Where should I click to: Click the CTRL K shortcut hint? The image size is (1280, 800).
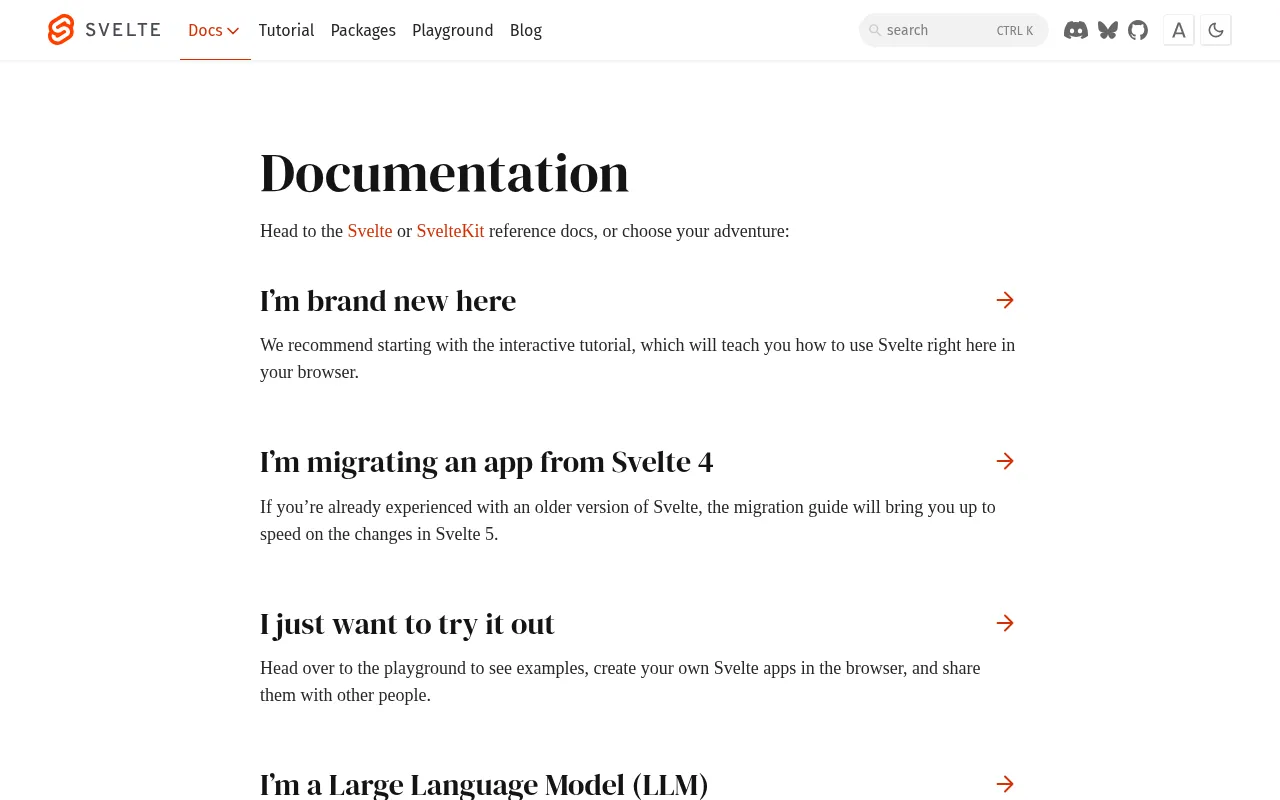pyautogui.click(x=1015, y=31)
